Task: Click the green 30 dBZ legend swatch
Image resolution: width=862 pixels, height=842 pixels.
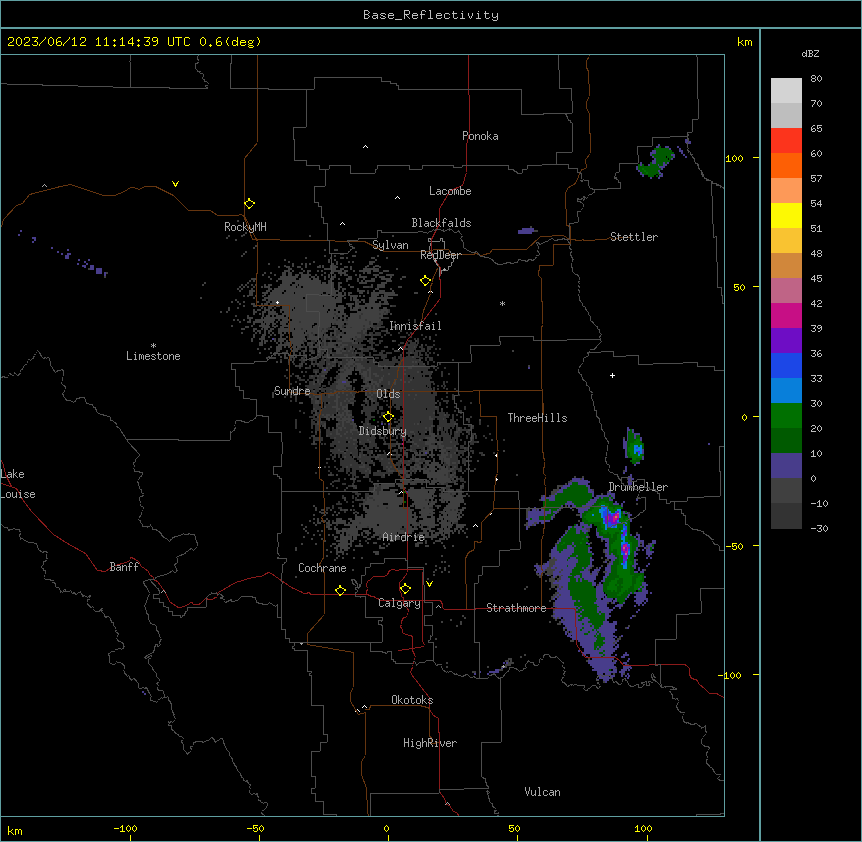Action: pyautogui.click(x=786, y=416)
